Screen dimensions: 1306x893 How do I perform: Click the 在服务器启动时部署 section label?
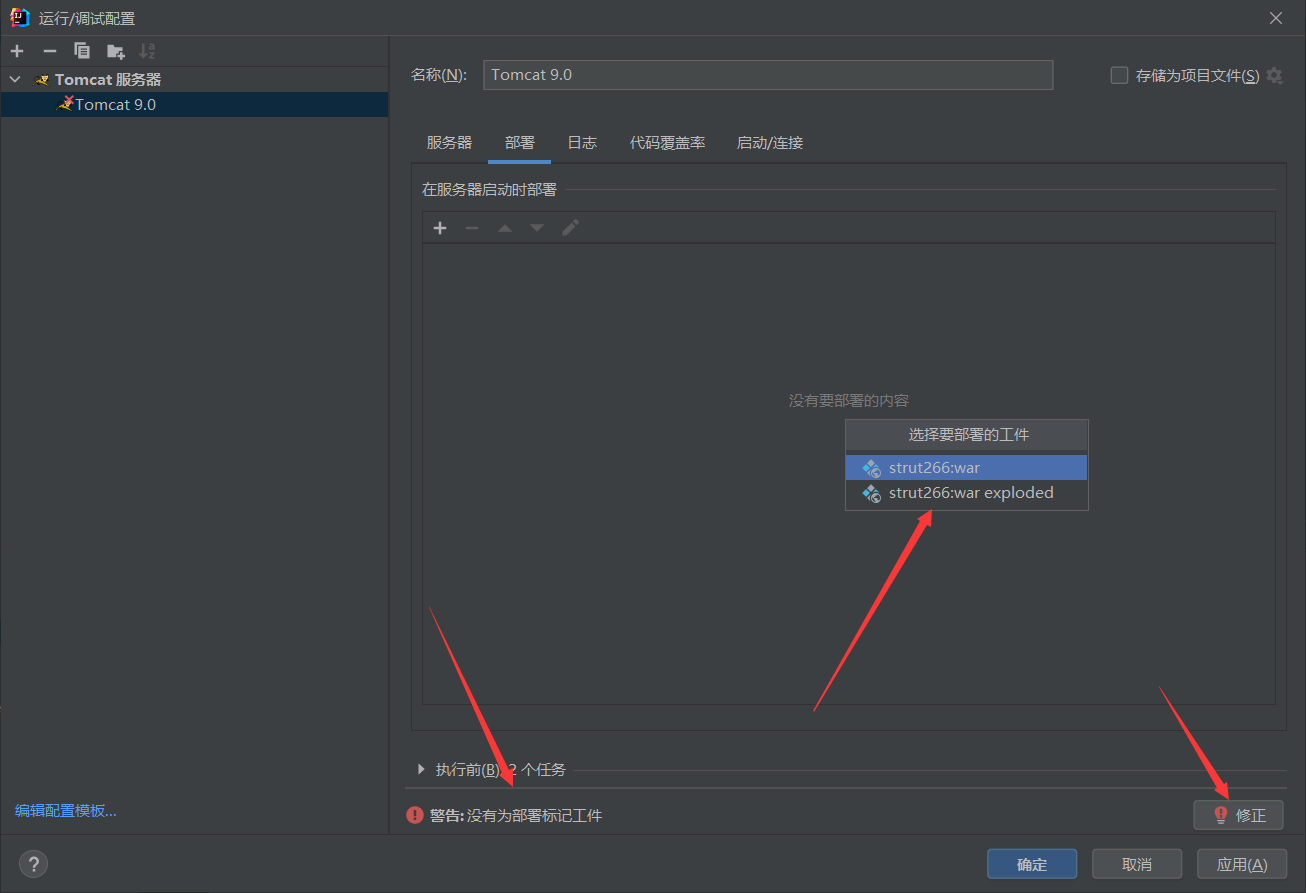[489, 189]
